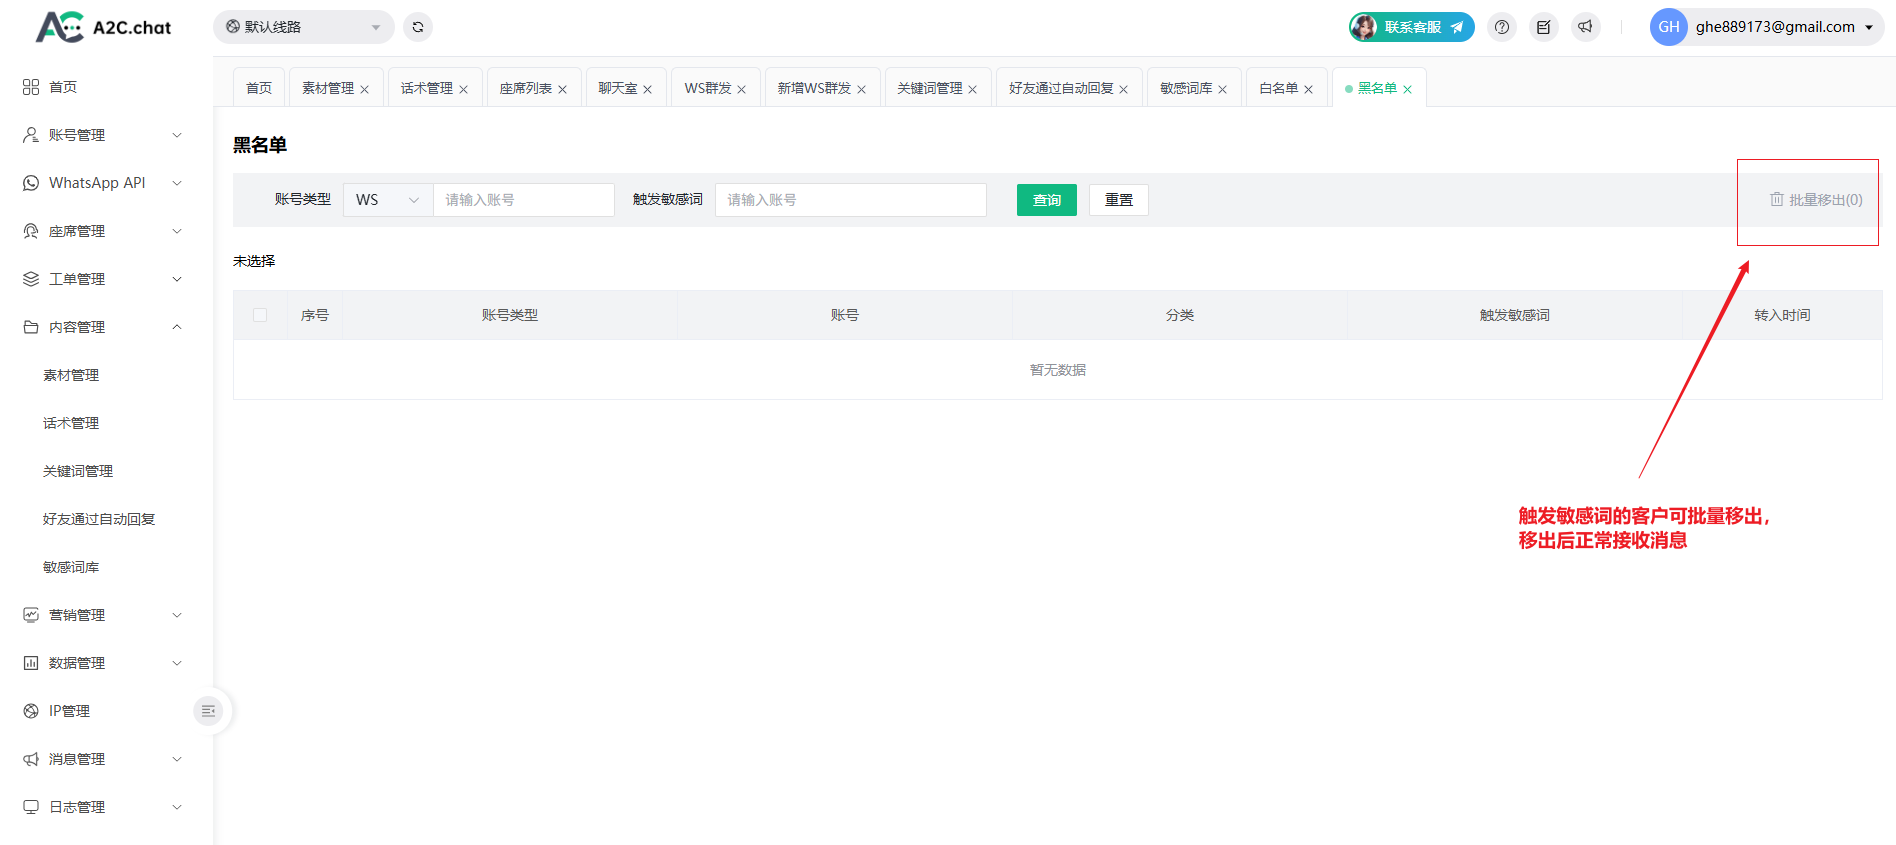Viewport: 1896px width, 845px height.
Task: Focus the 触发敏感词 input field
Action: 850,200
